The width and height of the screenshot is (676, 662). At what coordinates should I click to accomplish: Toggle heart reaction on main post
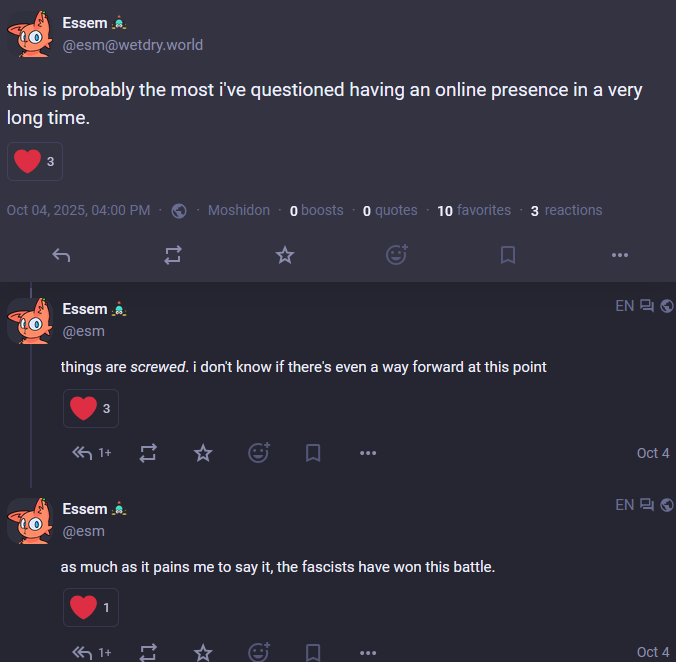point(35,161)
